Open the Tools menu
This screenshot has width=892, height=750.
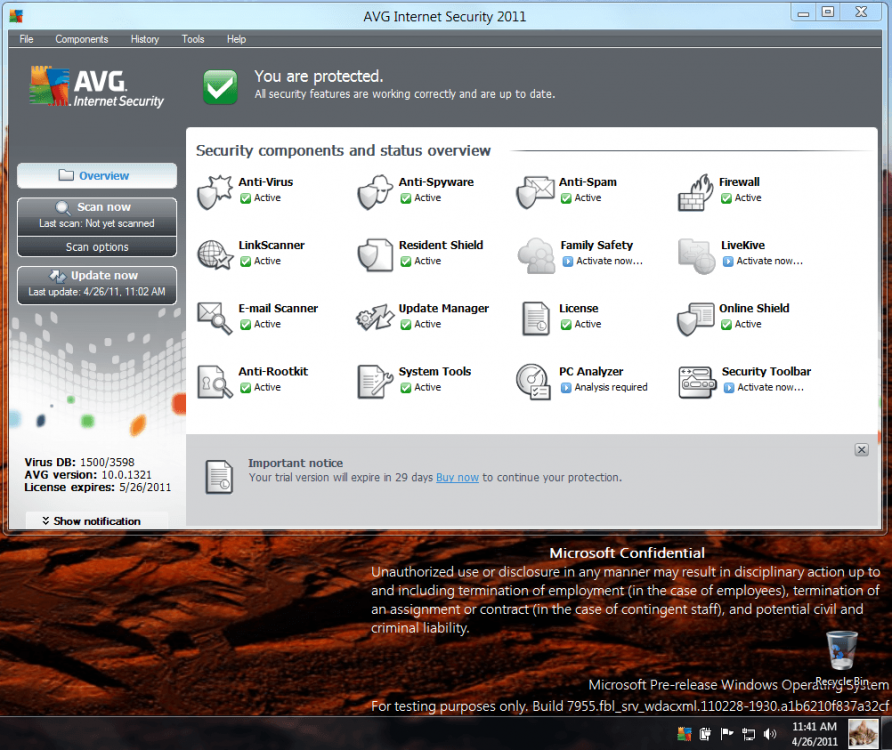(x=193, y=39)
